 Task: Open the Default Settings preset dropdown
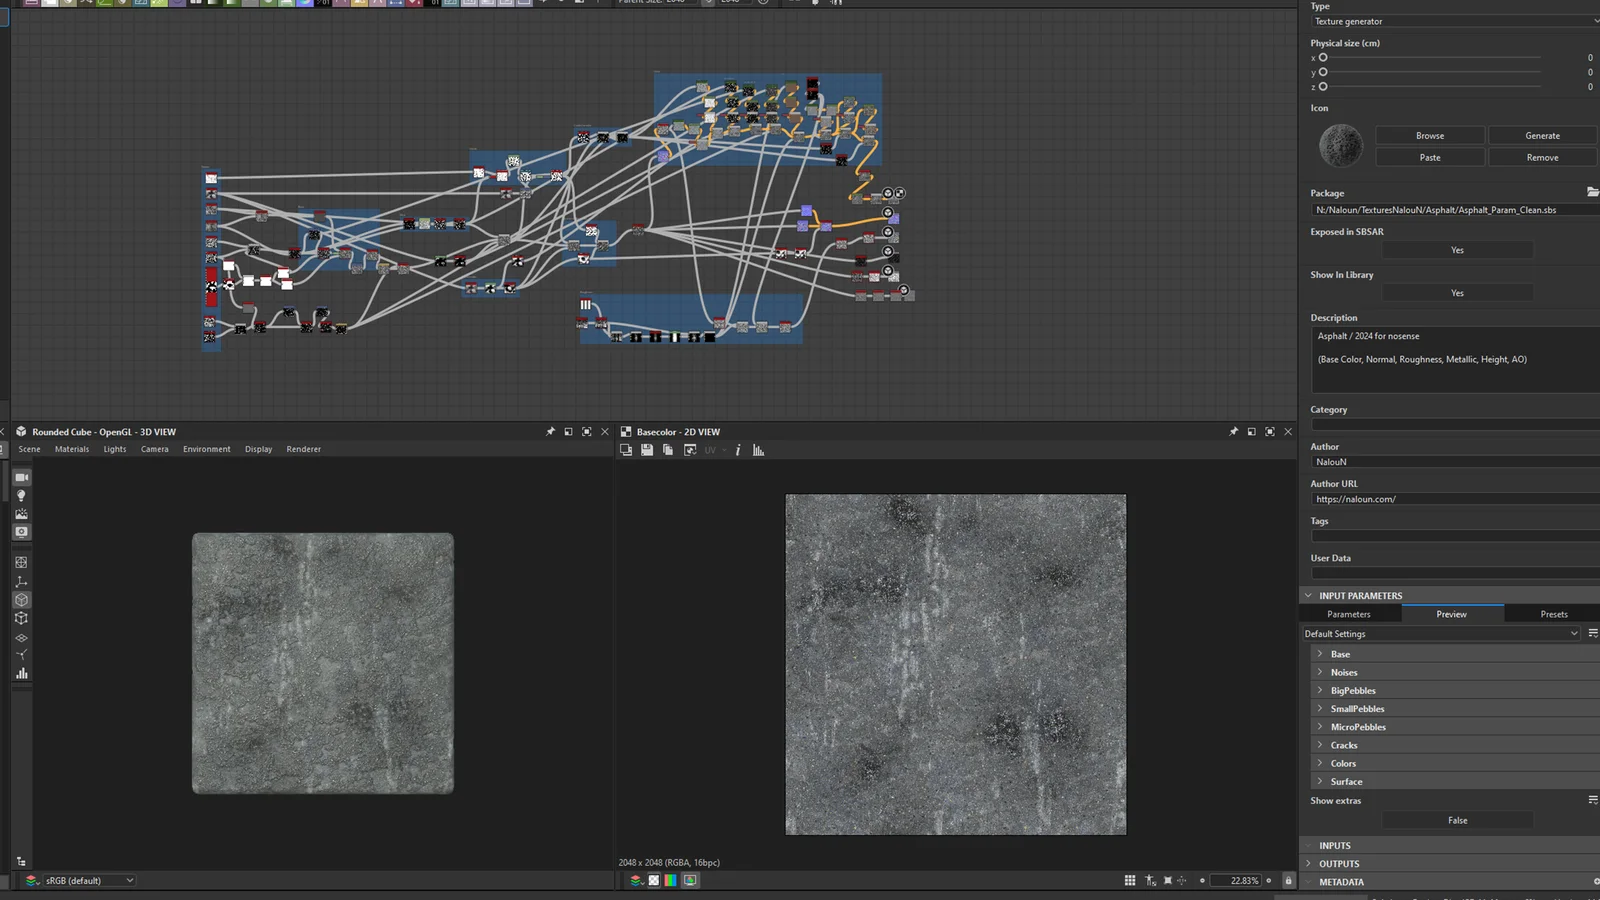pos(1440,633)
